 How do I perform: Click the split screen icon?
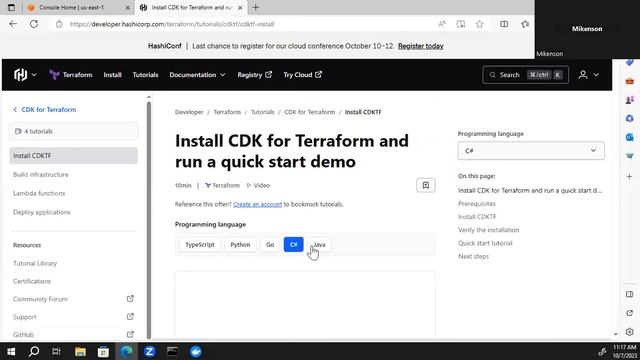(504, 24)
